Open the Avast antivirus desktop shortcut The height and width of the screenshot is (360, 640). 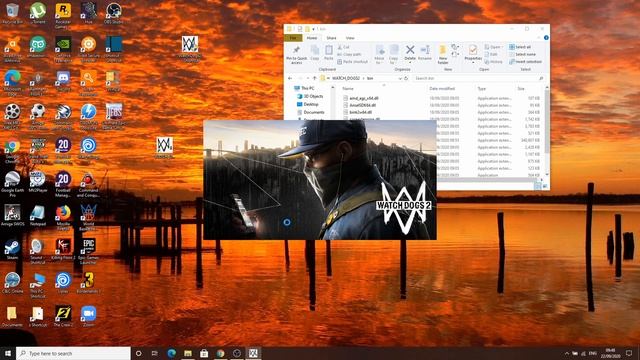tap(12, 50)
